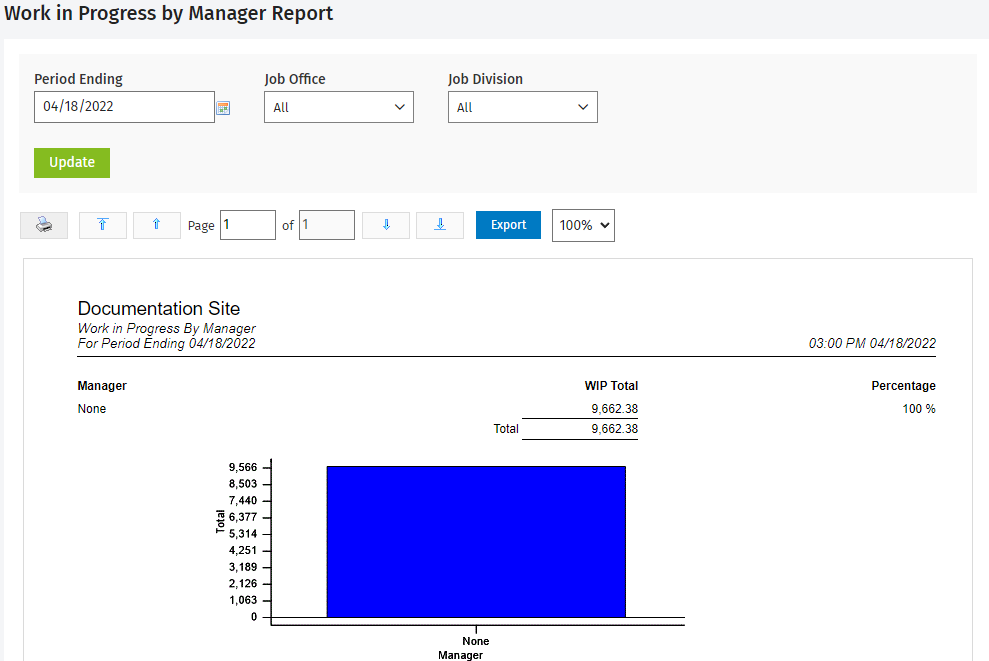Click the 100 % percentage value
The width and height of the screenshot is (989, 661).
pos(919,409)
